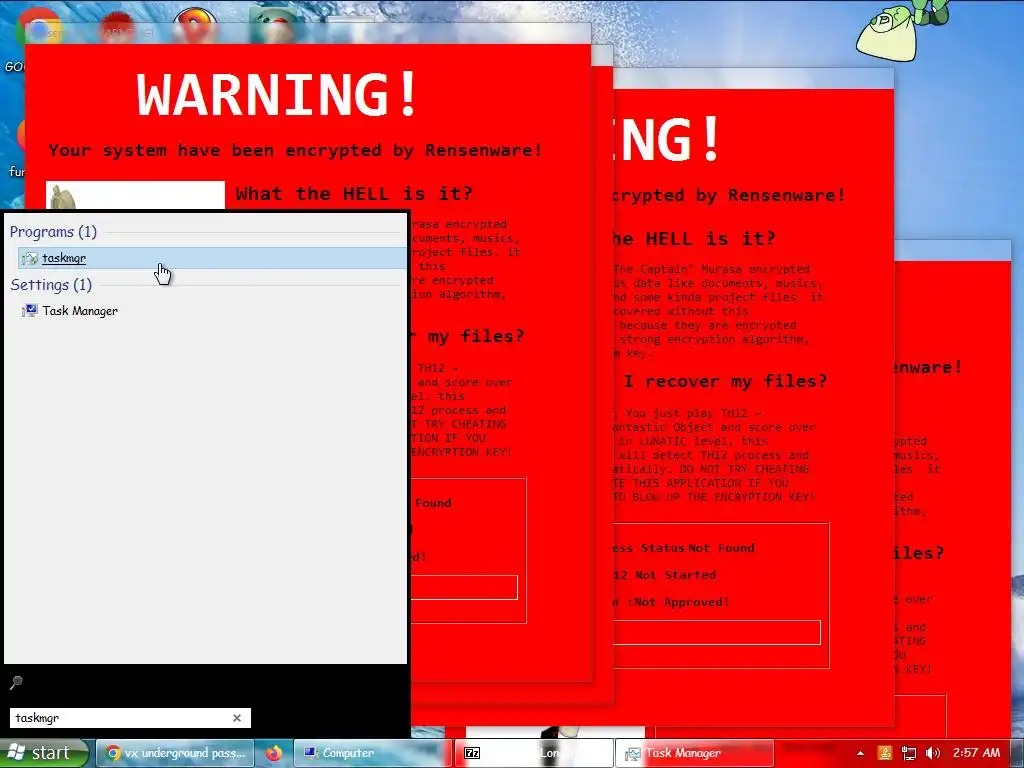Click the 'I recover my files?' heading in the second window

tap(725, 381)
